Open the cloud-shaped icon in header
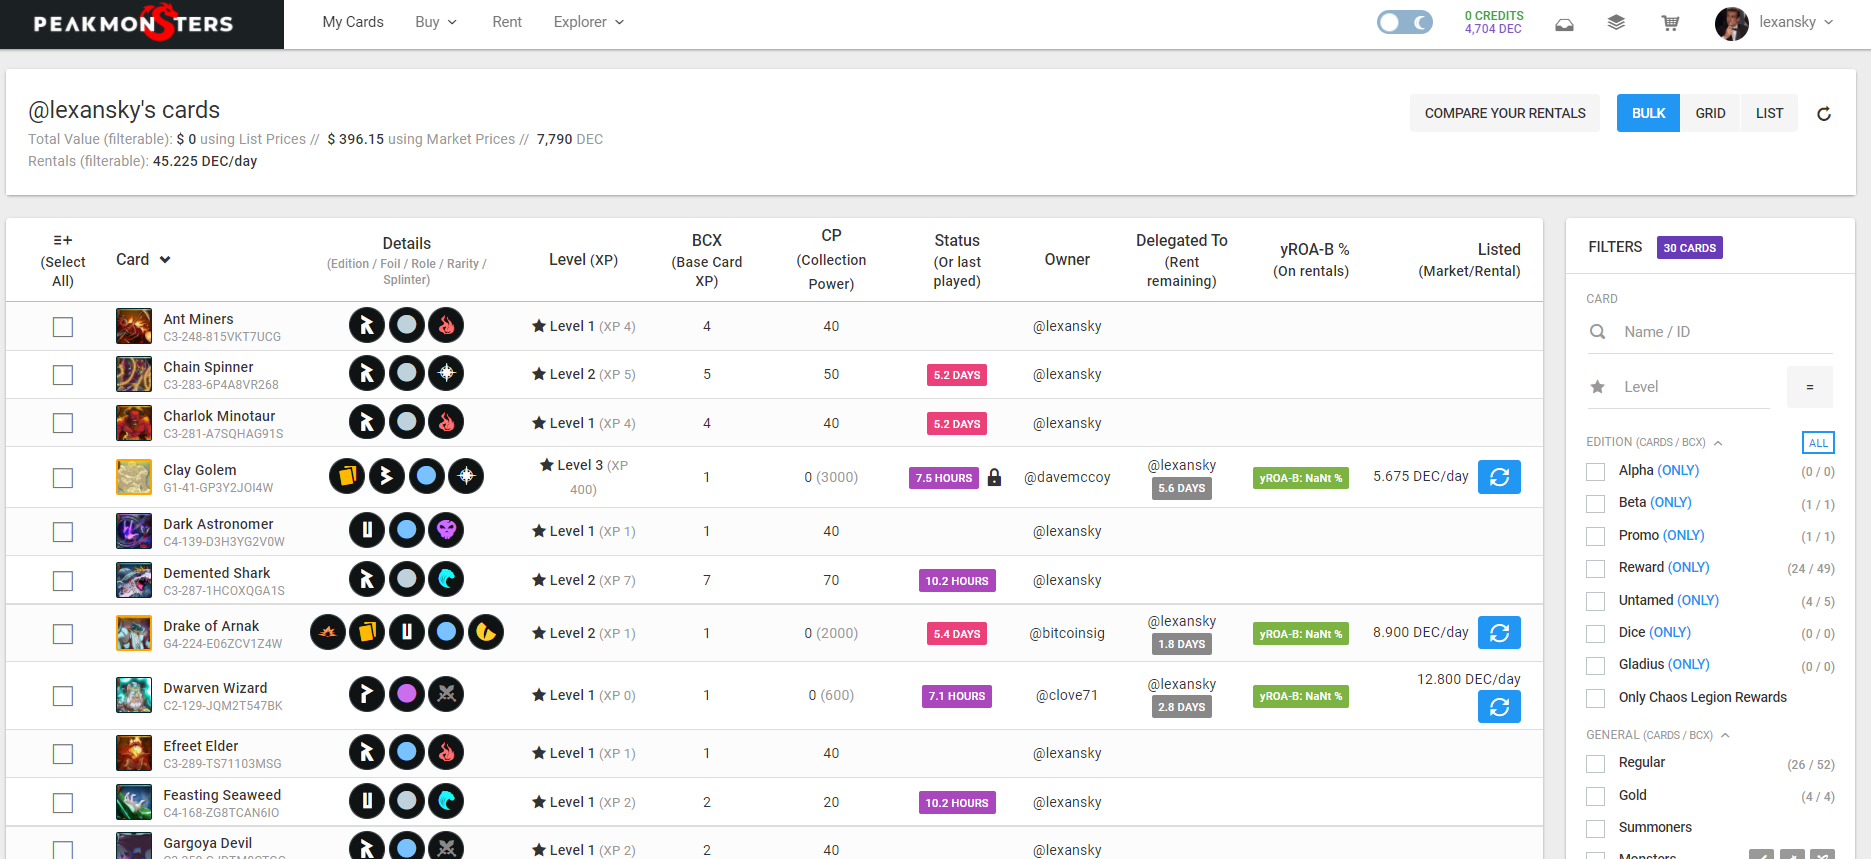Screen dimensions: 1871x859 coord(1564,23)
